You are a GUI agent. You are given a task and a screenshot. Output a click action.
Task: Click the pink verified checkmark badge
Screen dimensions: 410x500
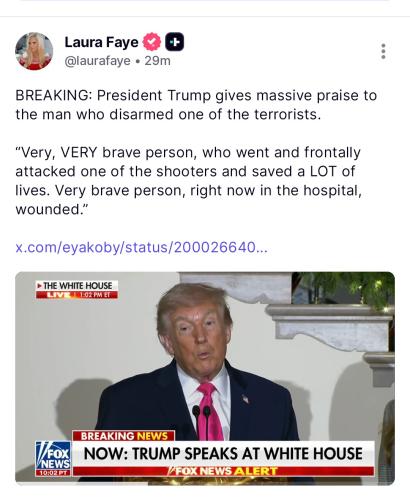(152, 42)
